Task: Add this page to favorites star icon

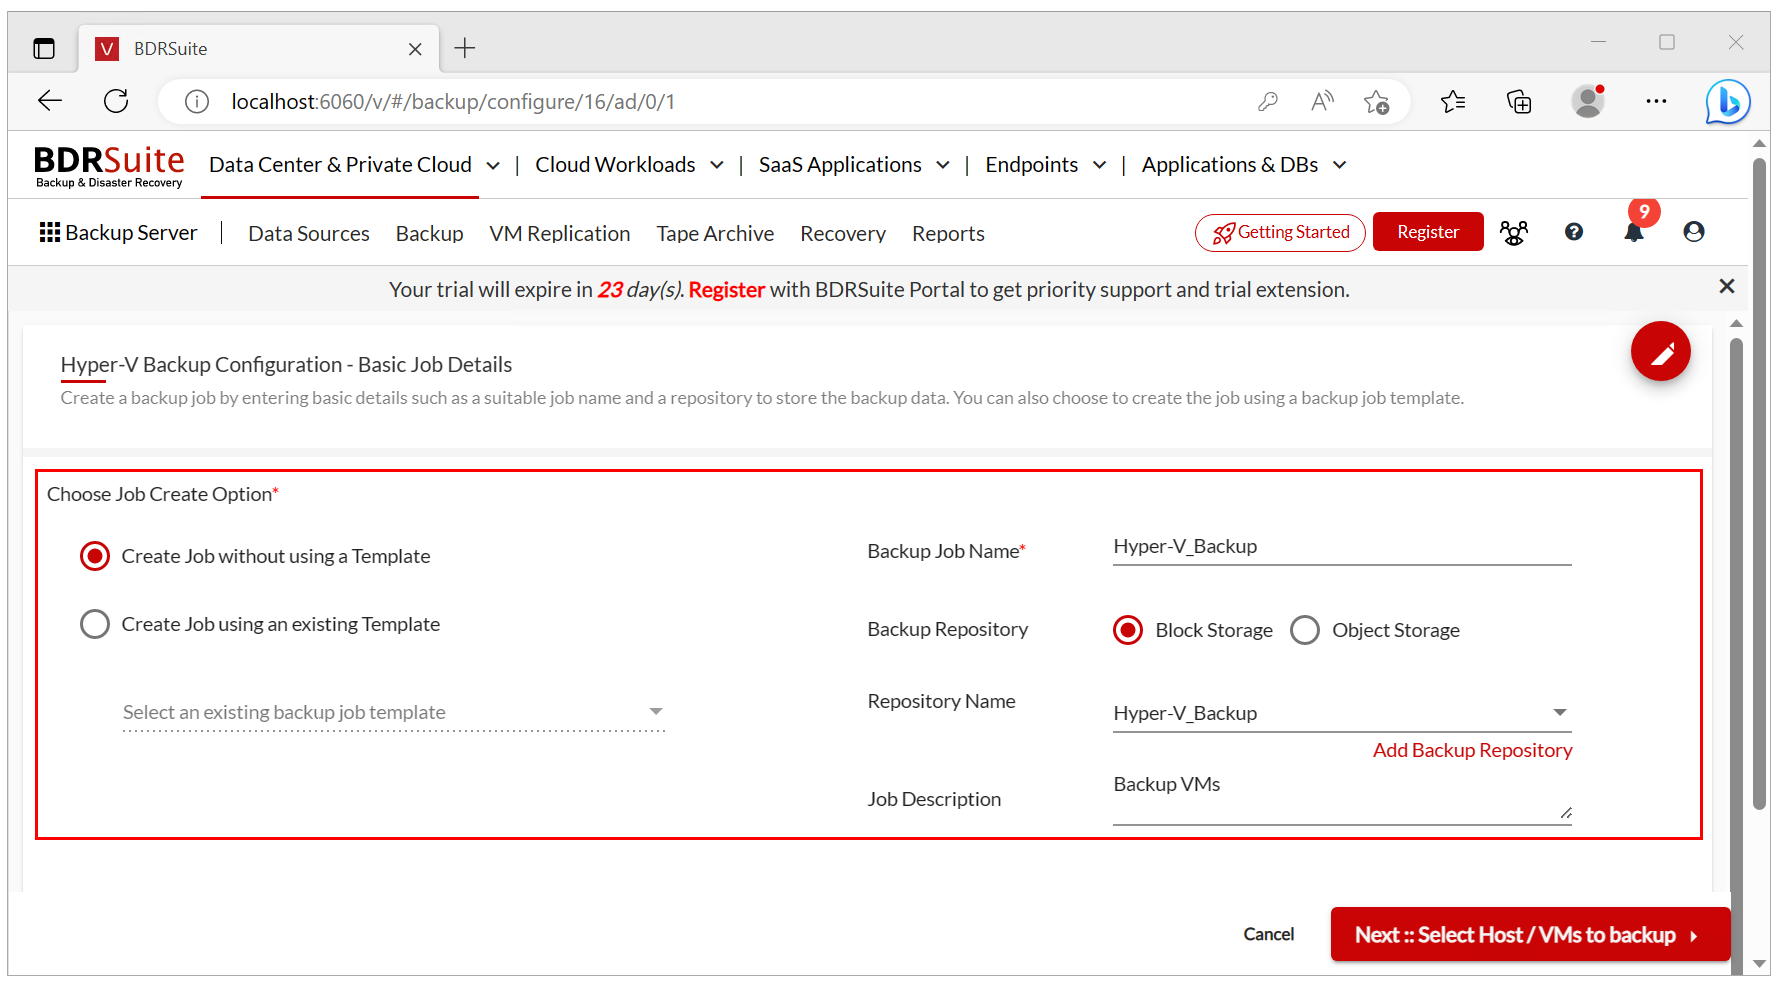Action: tap(1376, 101)
